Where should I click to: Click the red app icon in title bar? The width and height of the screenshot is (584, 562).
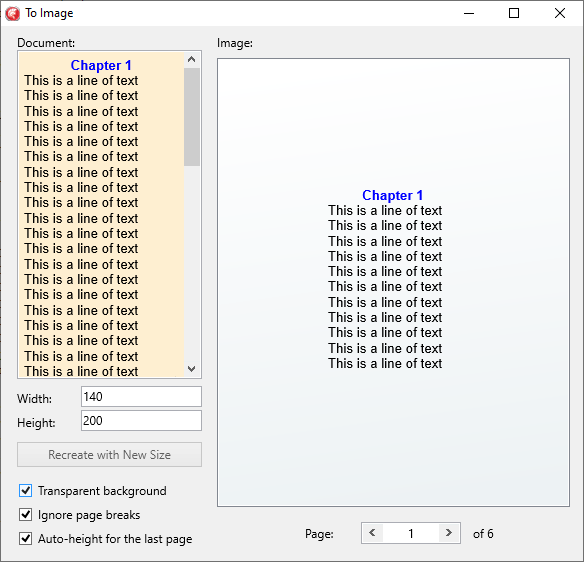pyautogui.click(x=13, y=13)
